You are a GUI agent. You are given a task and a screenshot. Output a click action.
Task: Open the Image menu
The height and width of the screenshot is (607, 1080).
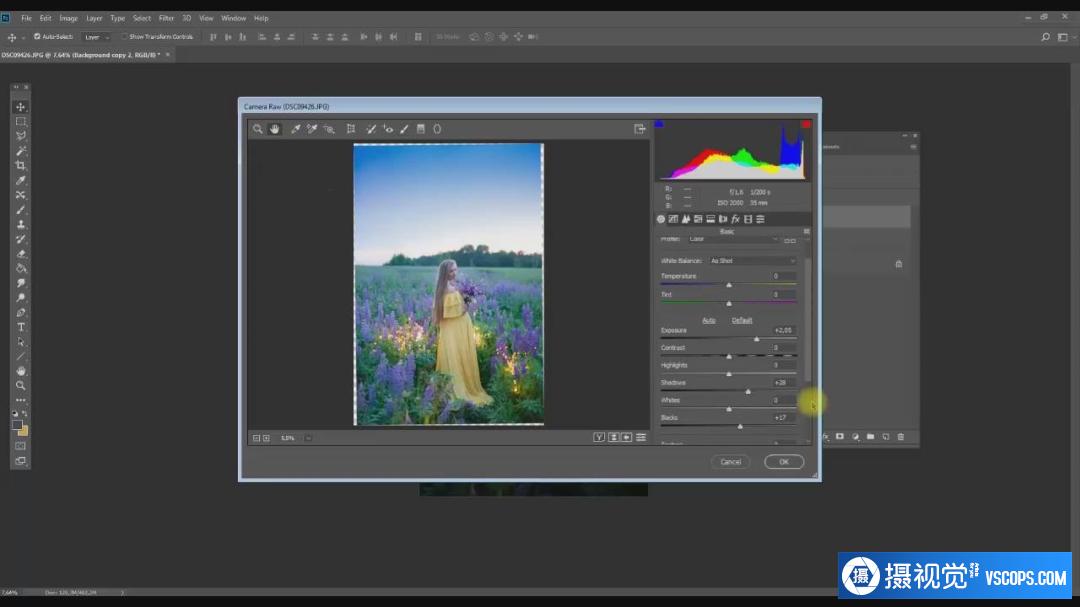click(68, 19)
